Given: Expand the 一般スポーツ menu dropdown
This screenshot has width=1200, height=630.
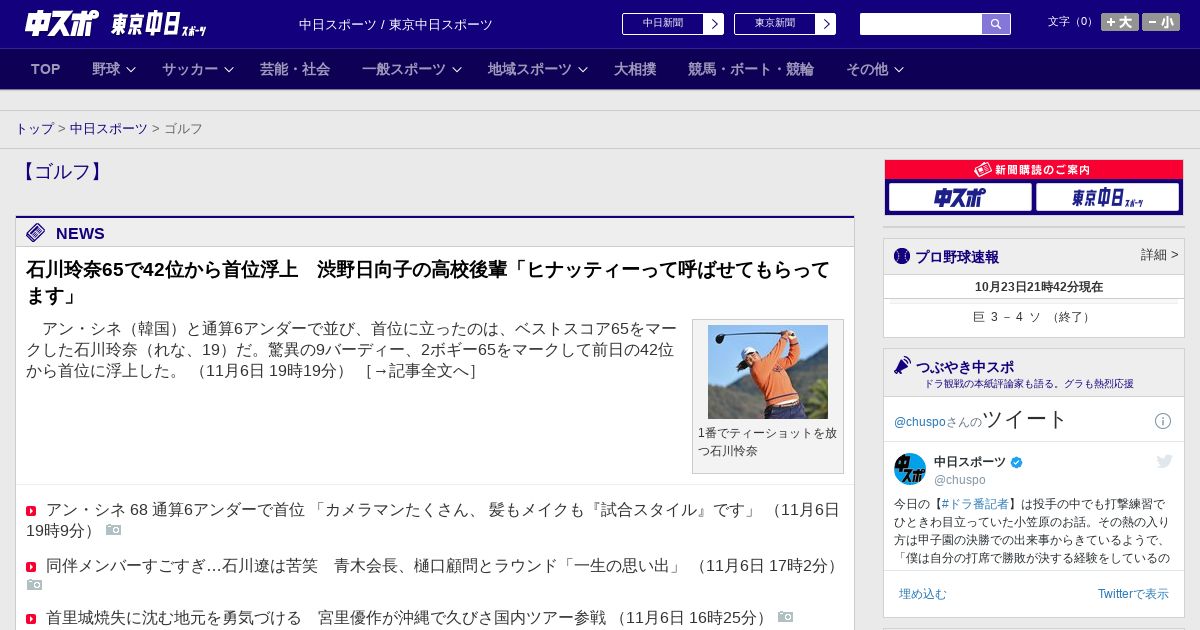Looking at the screenshot, I should 457,70.
